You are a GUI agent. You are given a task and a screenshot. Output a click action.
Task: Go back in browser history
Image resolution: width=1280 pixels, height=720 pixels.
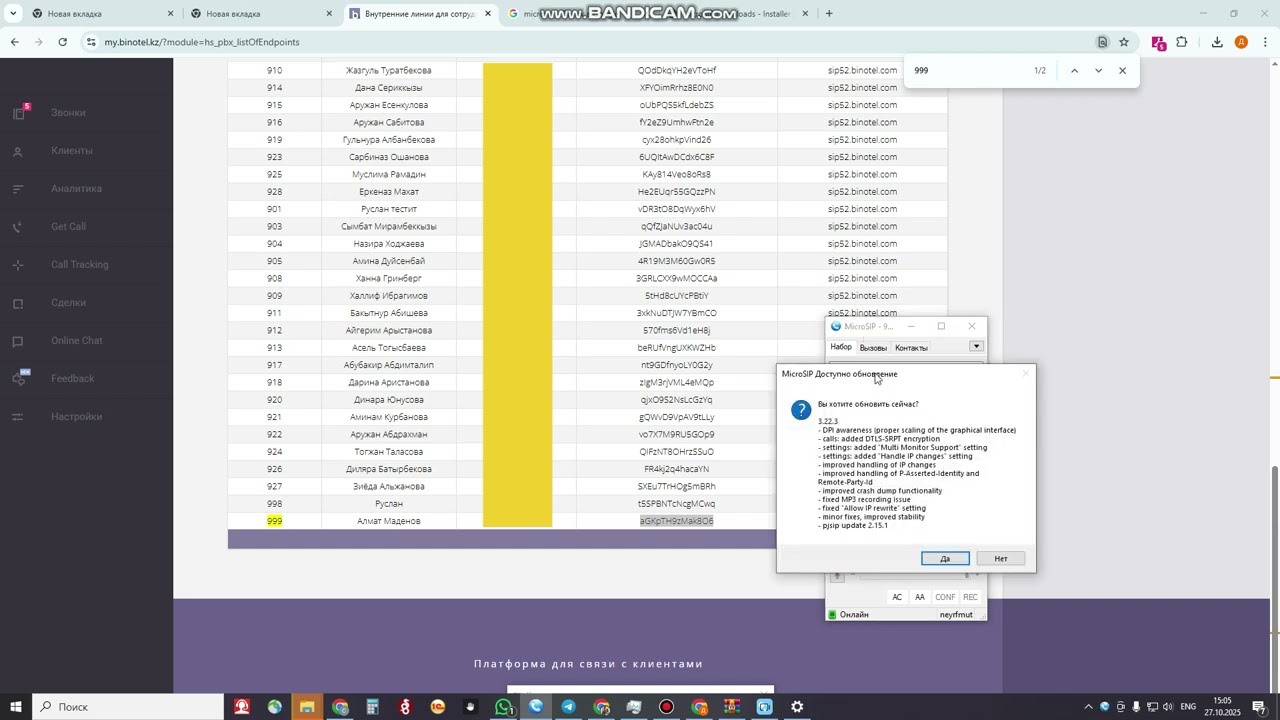(x=14, y=42)
